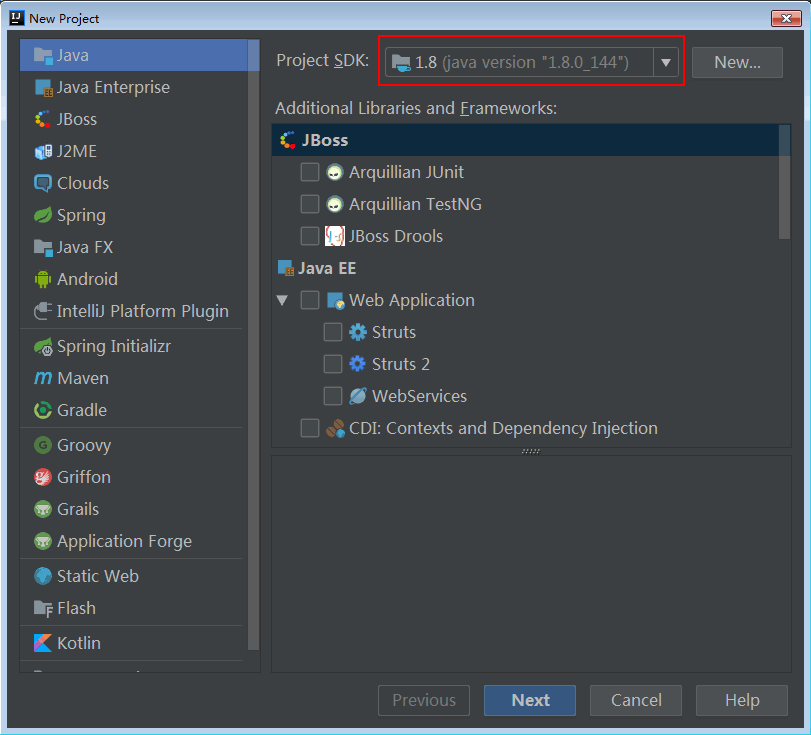Click the J2ME icon
Screen dimensions: 811x735
click(43, 152)
